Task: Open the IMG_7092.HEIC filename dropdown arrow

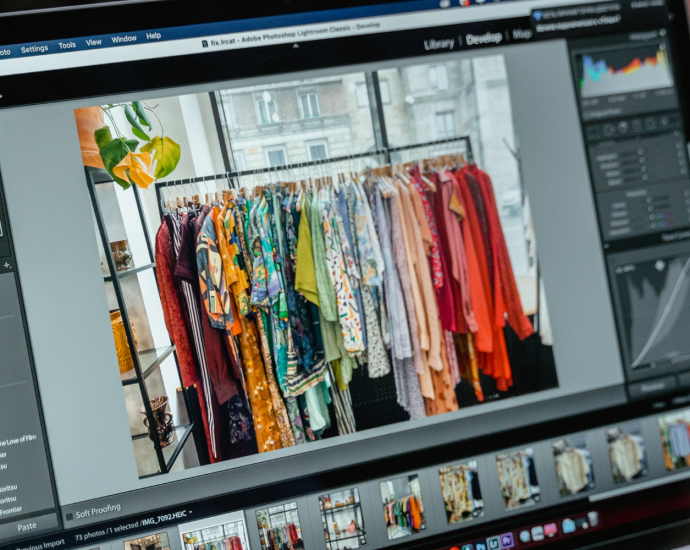Action: 191,512
